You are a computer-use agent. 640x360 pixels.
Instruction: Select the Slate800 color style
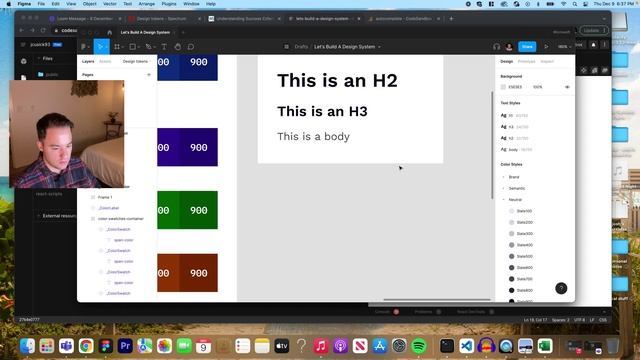coord(520,290)
